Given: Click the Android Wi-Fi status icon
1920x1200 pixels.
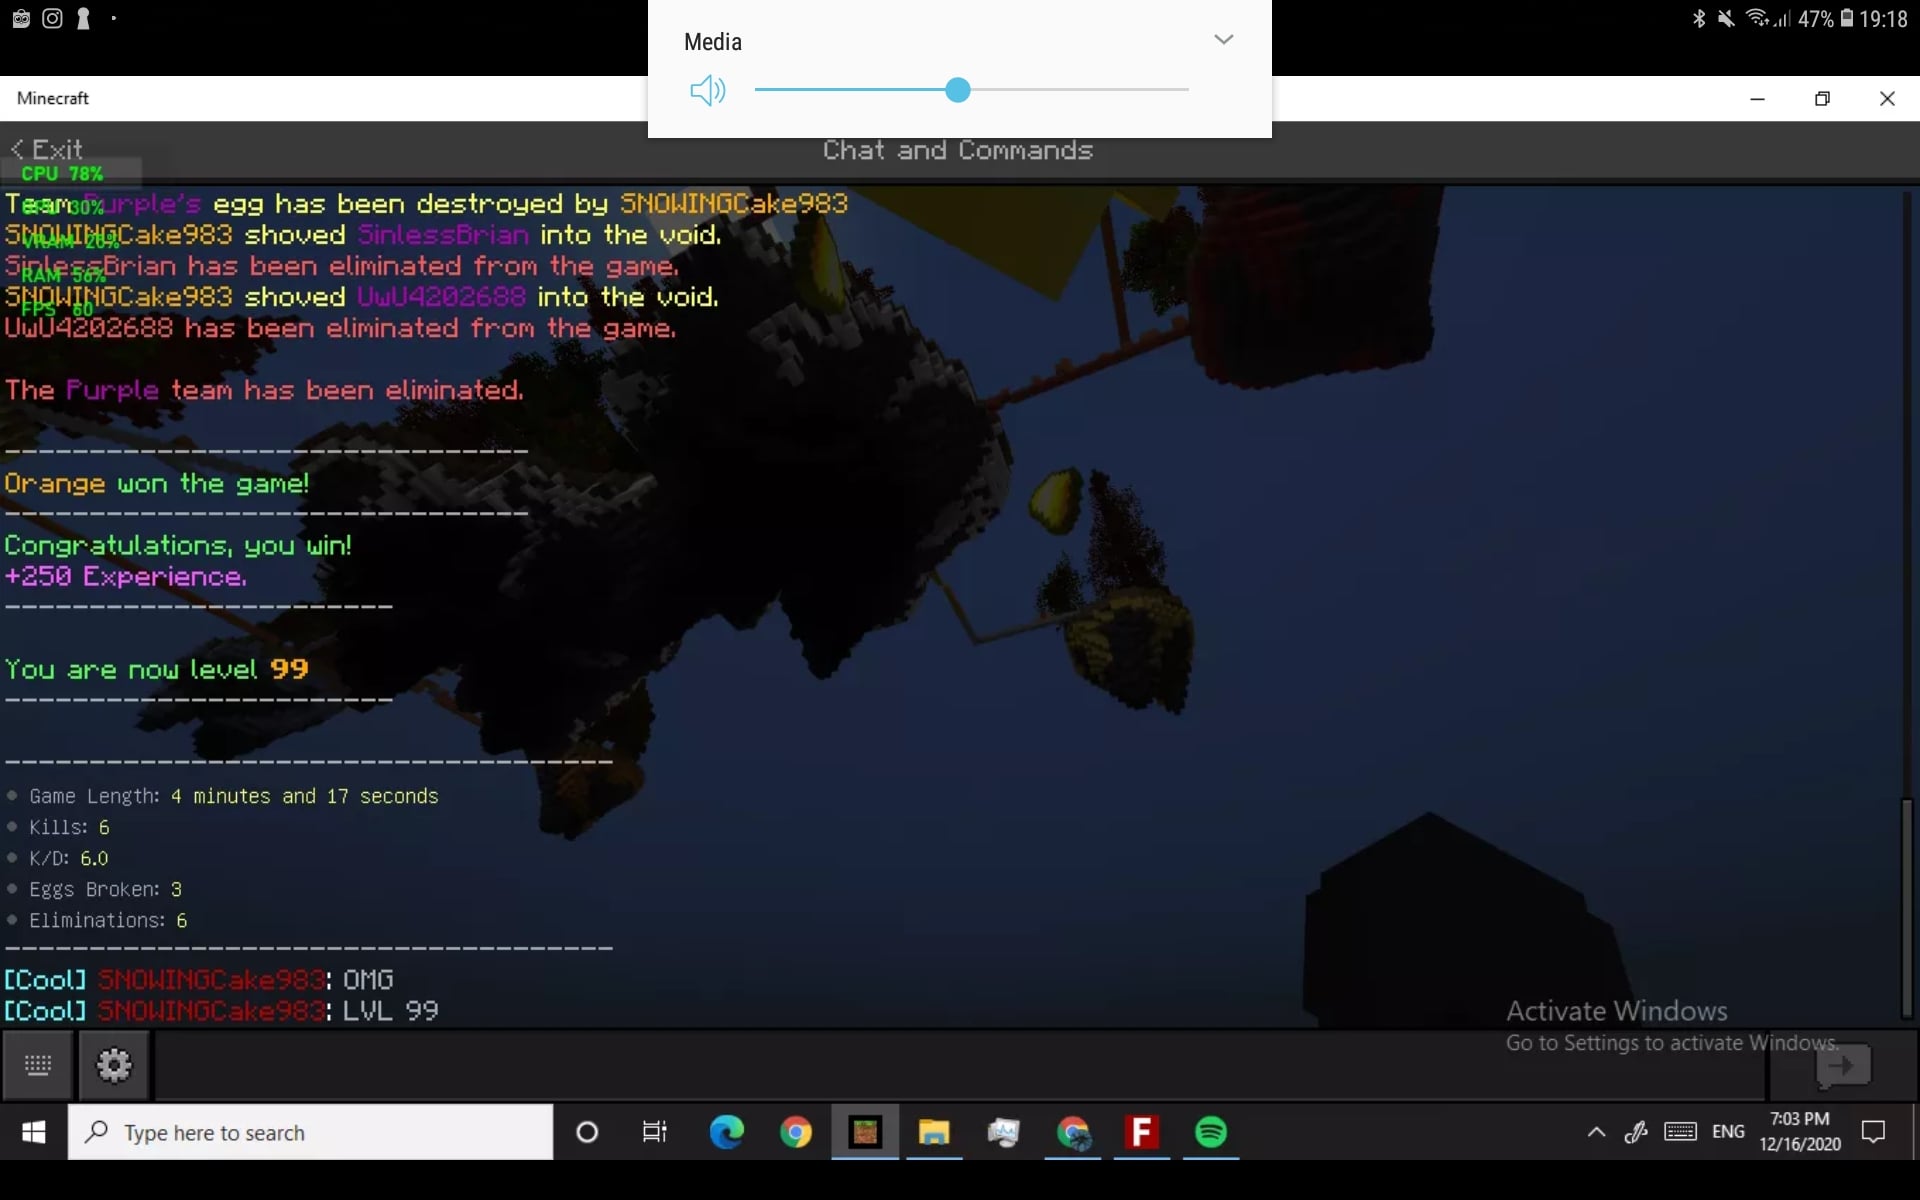Looking at the screenshot, I should tap(1756, 18).
